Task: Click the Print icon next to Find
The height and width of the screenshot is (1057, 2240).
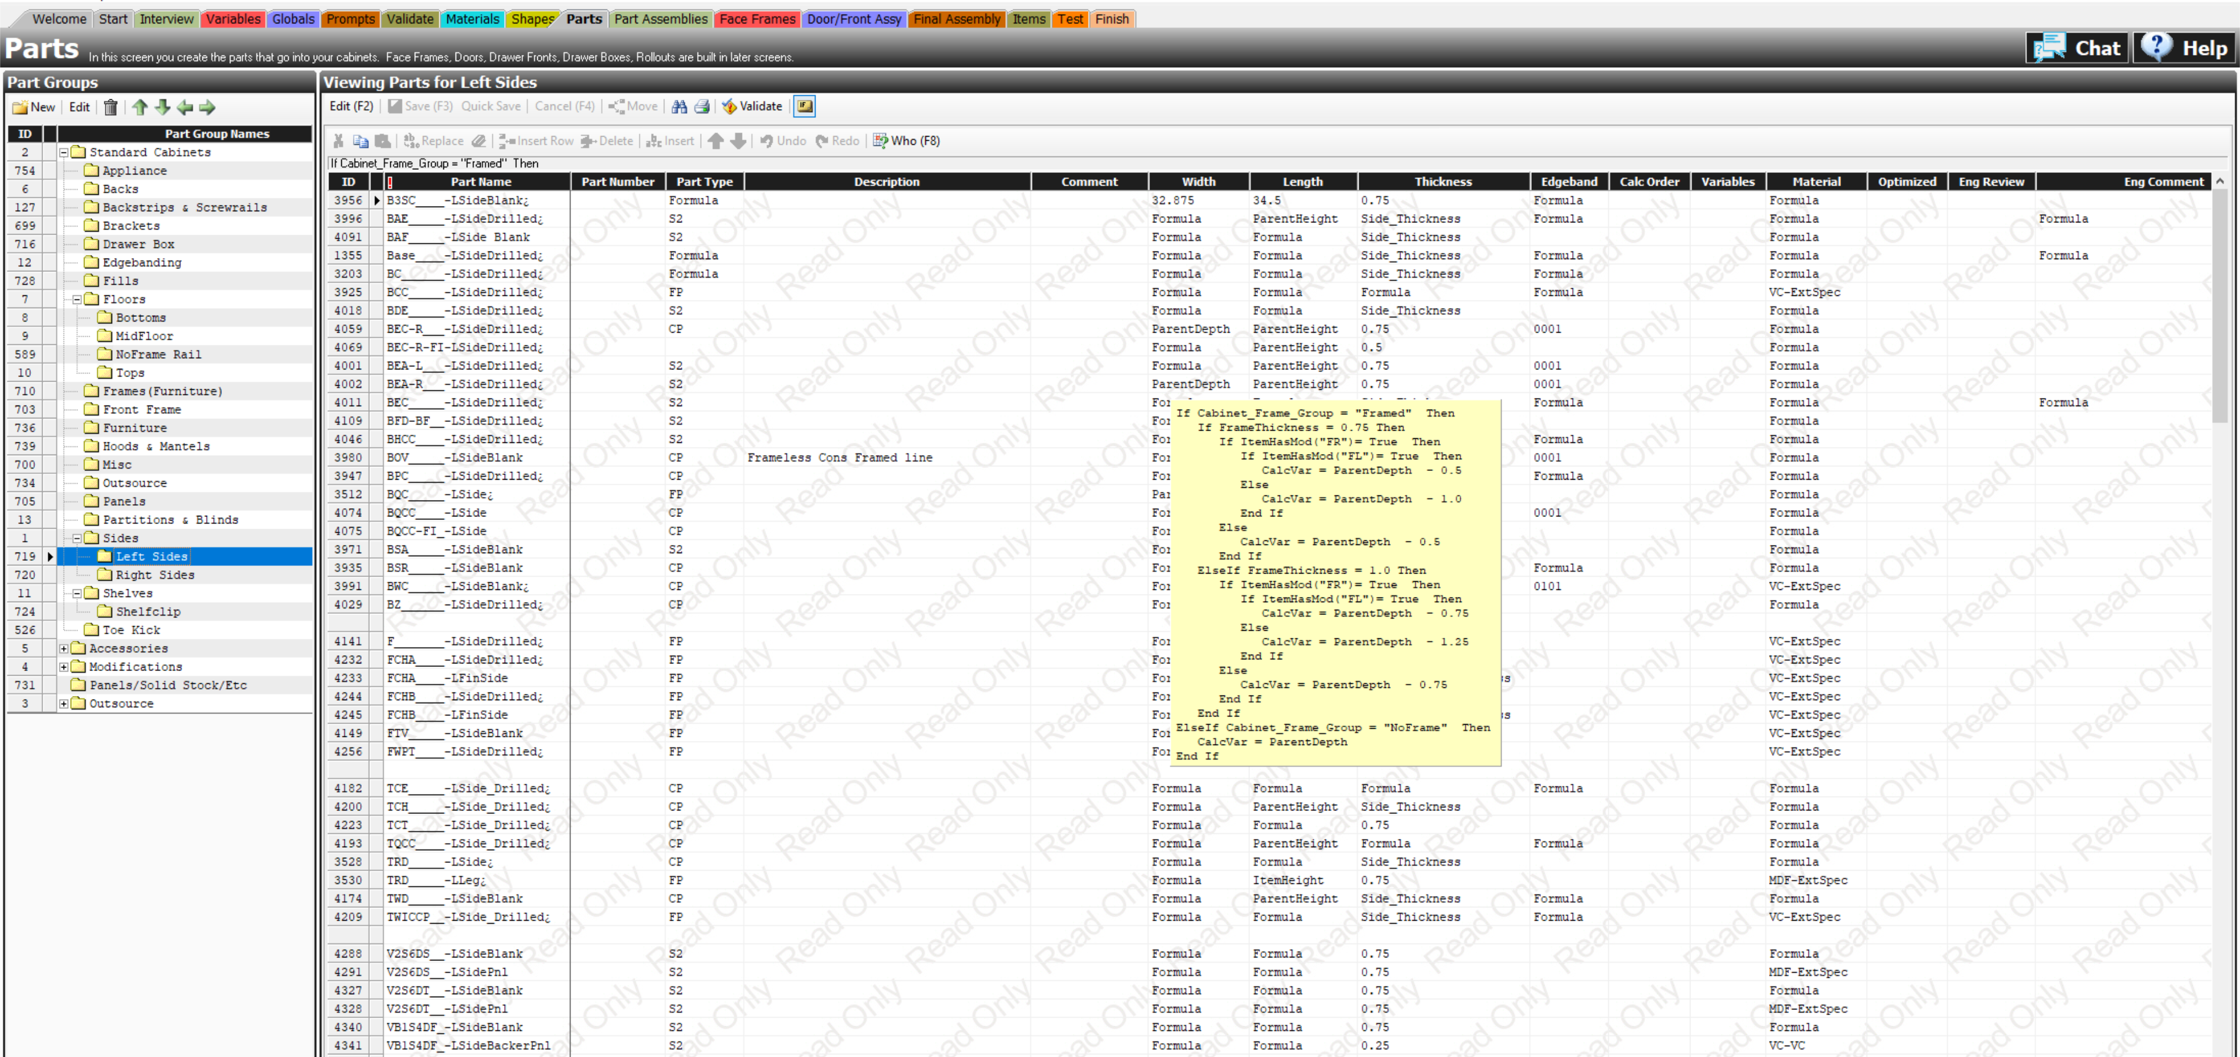Action: pyautogui.click(x=703, y=106)
